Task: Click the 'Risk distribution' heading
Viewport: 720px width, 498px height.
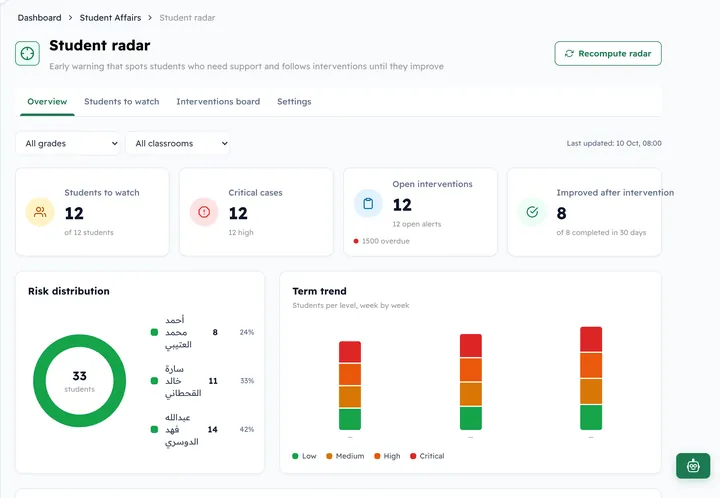Action: tap(69, 291)
